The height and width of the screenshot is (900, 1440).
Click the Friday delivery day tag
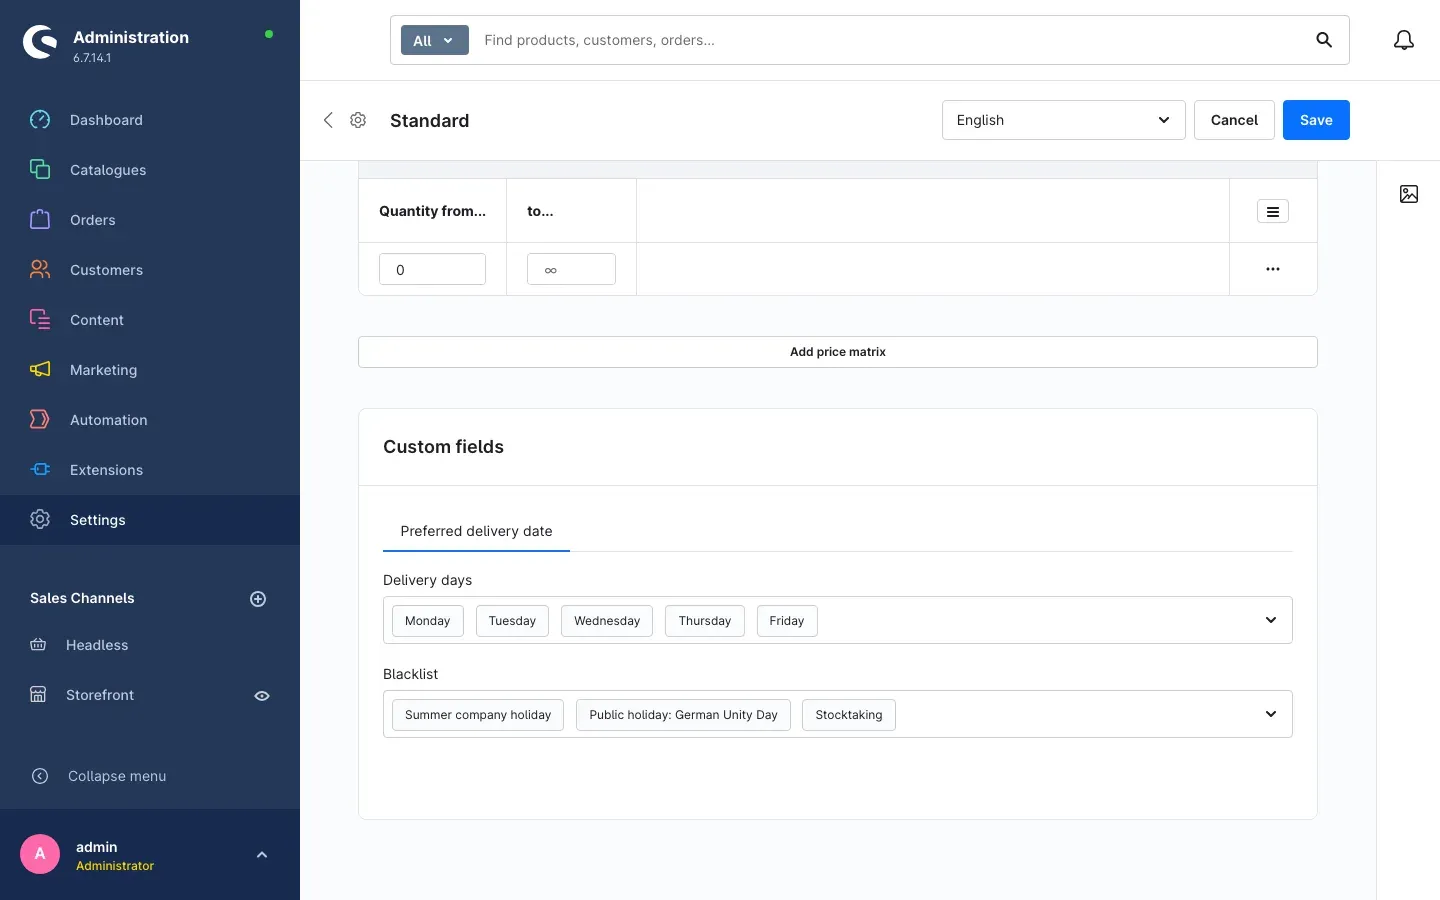pyautogui.click(x=787, y=621)
